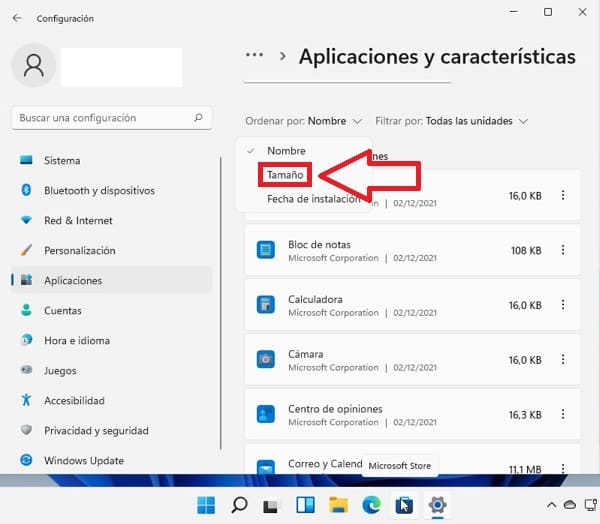Open options menu for the first 16,0 KB app
Screen dimensions: 600x524
(563, 195)
